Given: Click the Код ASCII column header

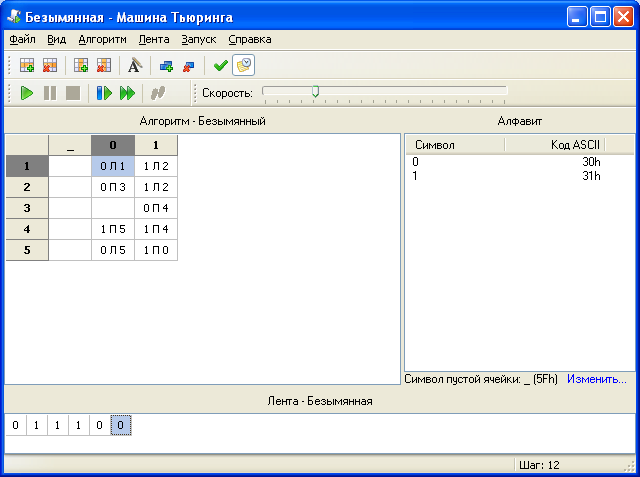Looking at the screenshot, I should click(555, 145).
